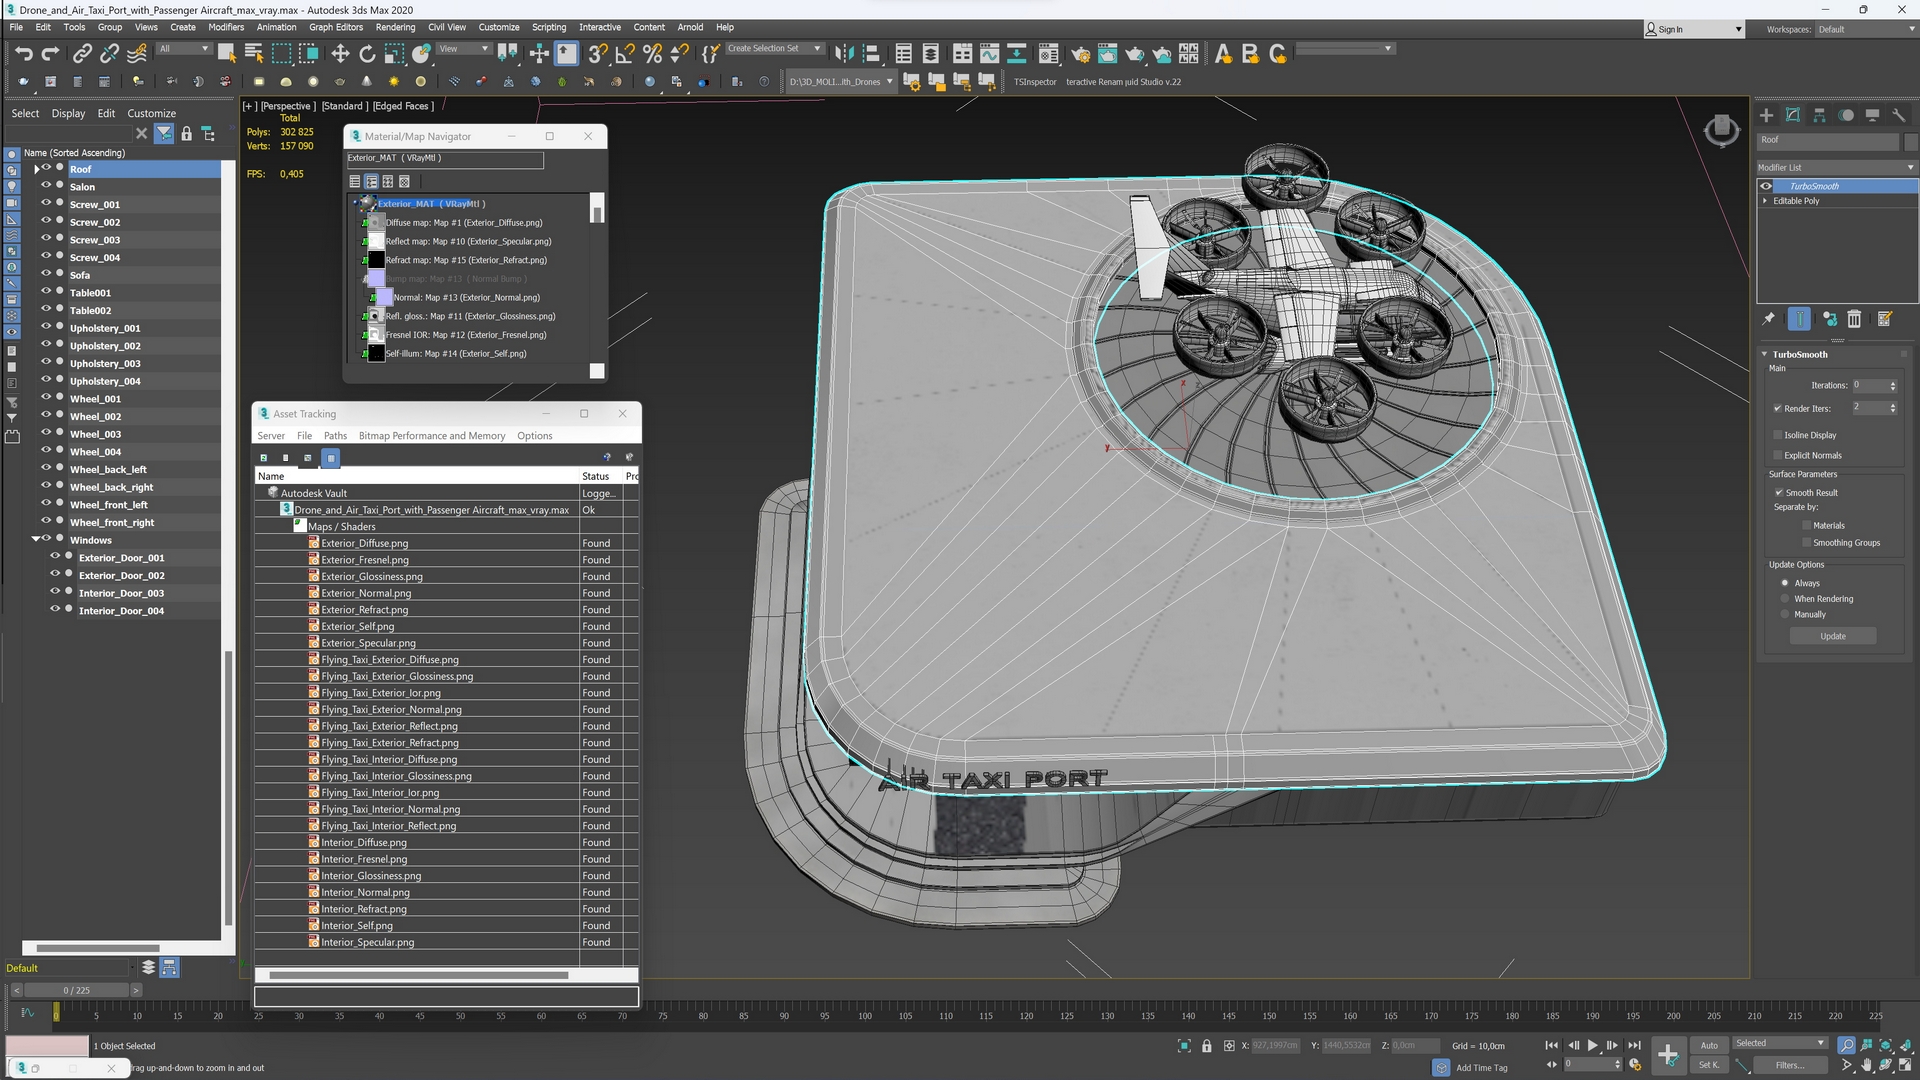The height and width of the screenshot is (1080, 1920).
Task: Expand the Roof tree item arrow
Action: click(x=37, y=169)
